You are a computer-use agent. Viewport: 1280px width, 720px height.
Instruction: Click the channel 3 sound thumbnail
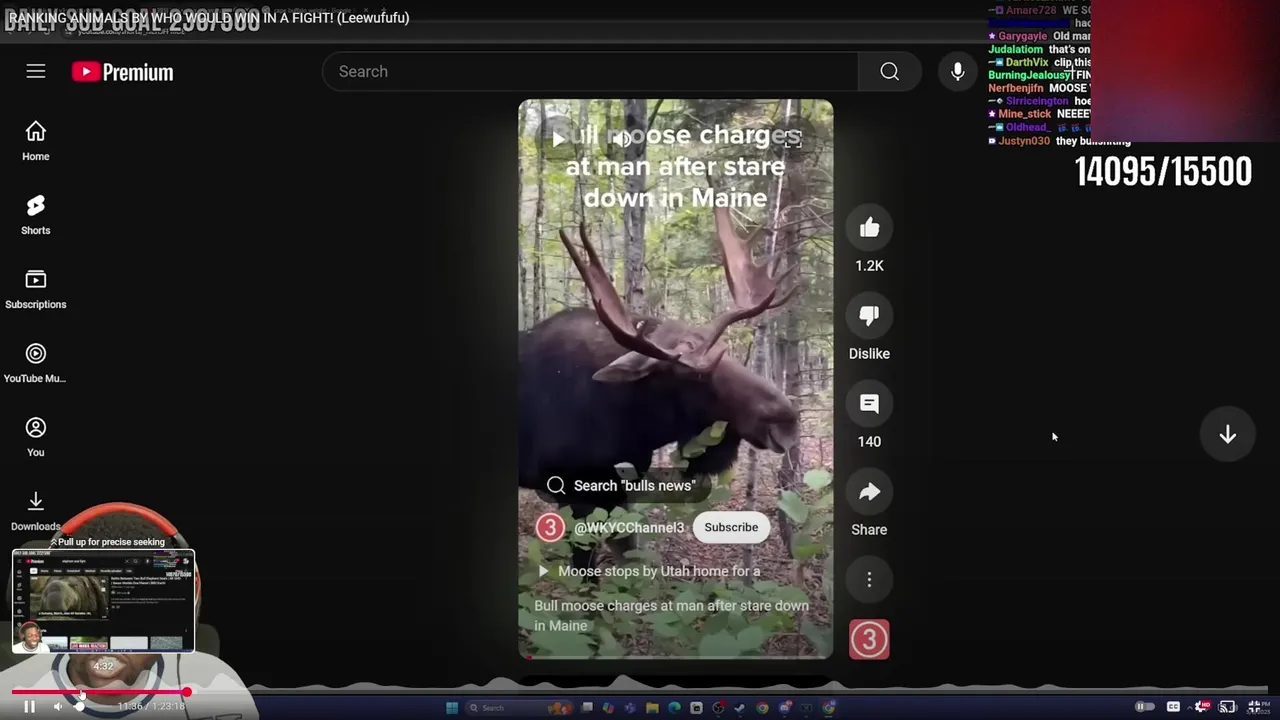coord(869,640)
